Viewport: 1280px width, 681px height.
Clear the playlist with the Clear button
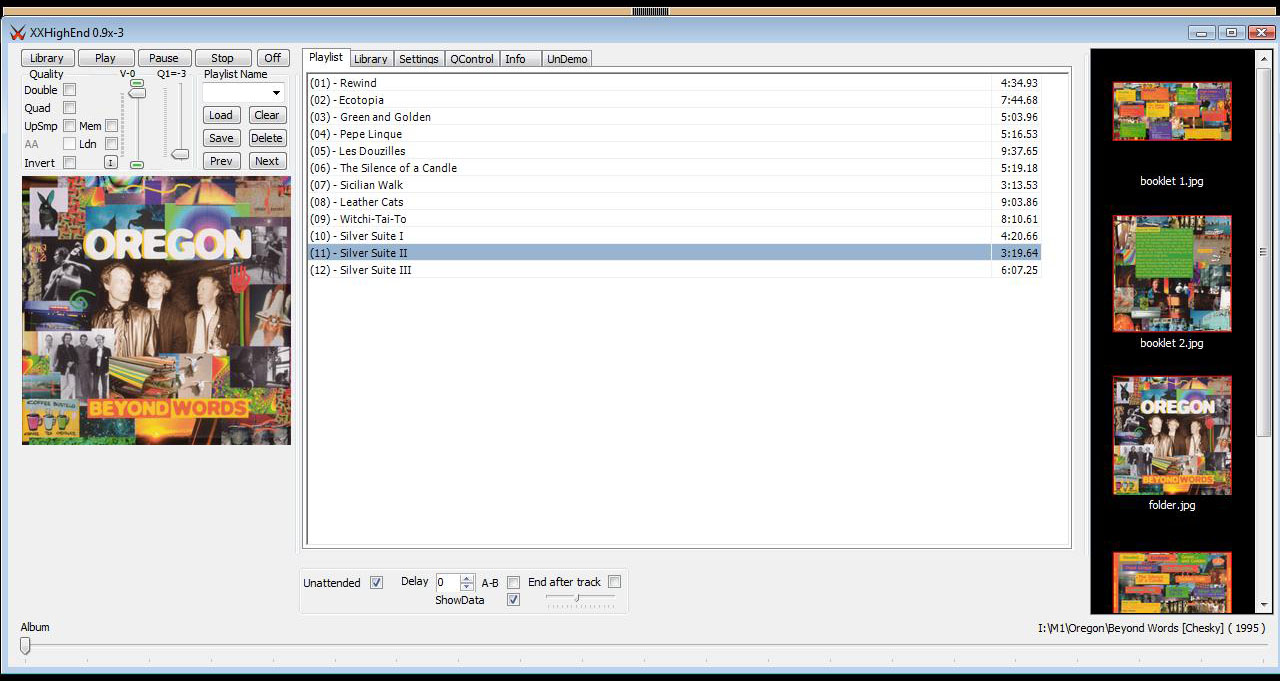(267, 115)
